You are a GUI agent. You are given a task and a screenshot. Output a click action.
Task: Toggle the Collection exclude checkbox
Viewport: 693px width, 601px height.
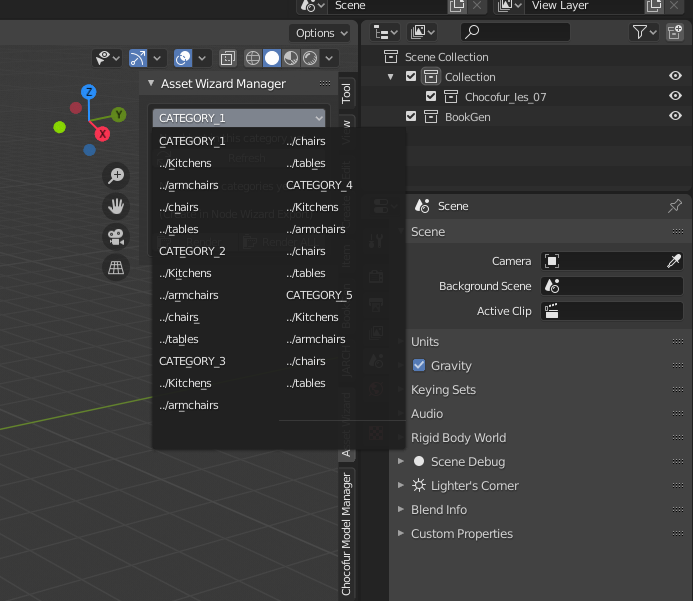pyautogui.click(x=411, y=76)
